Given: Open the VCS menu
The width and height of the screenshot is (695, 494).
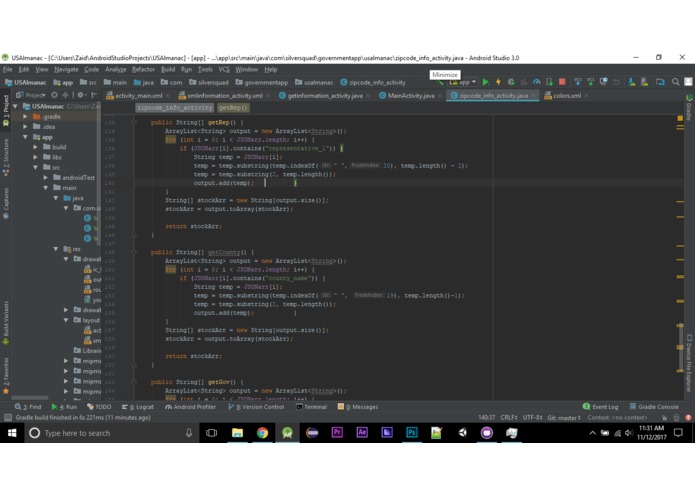Looking at the screenshot, I should [x=224, y=70].
